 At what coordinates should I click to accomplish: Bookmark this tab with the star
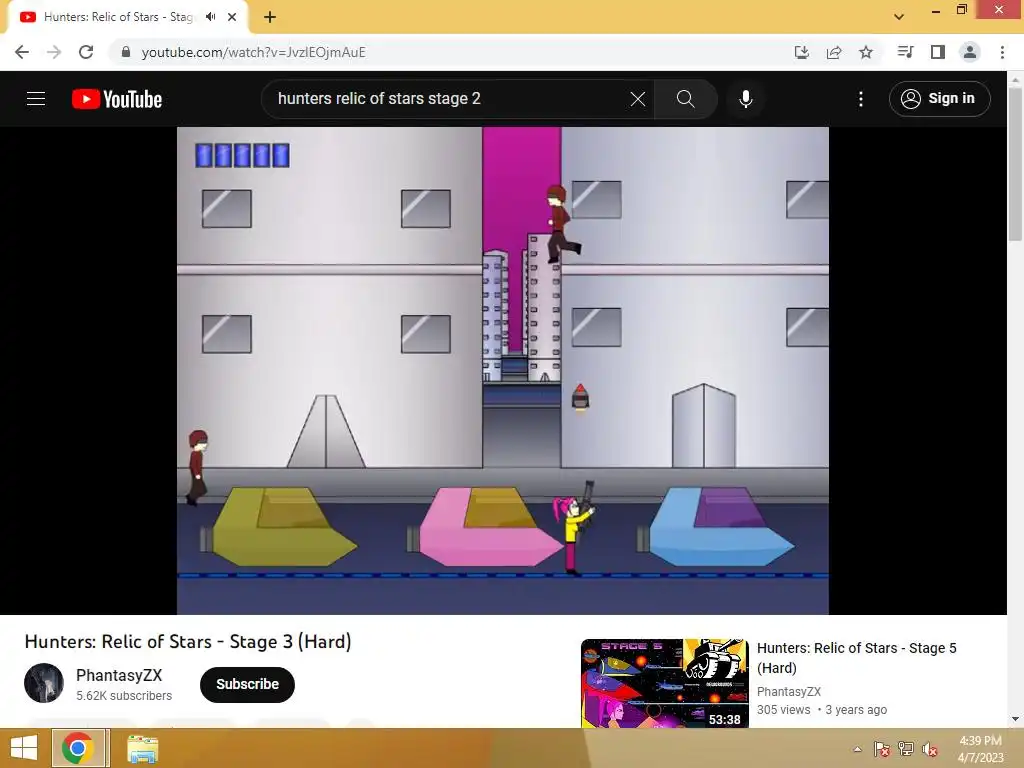[865, 52]
